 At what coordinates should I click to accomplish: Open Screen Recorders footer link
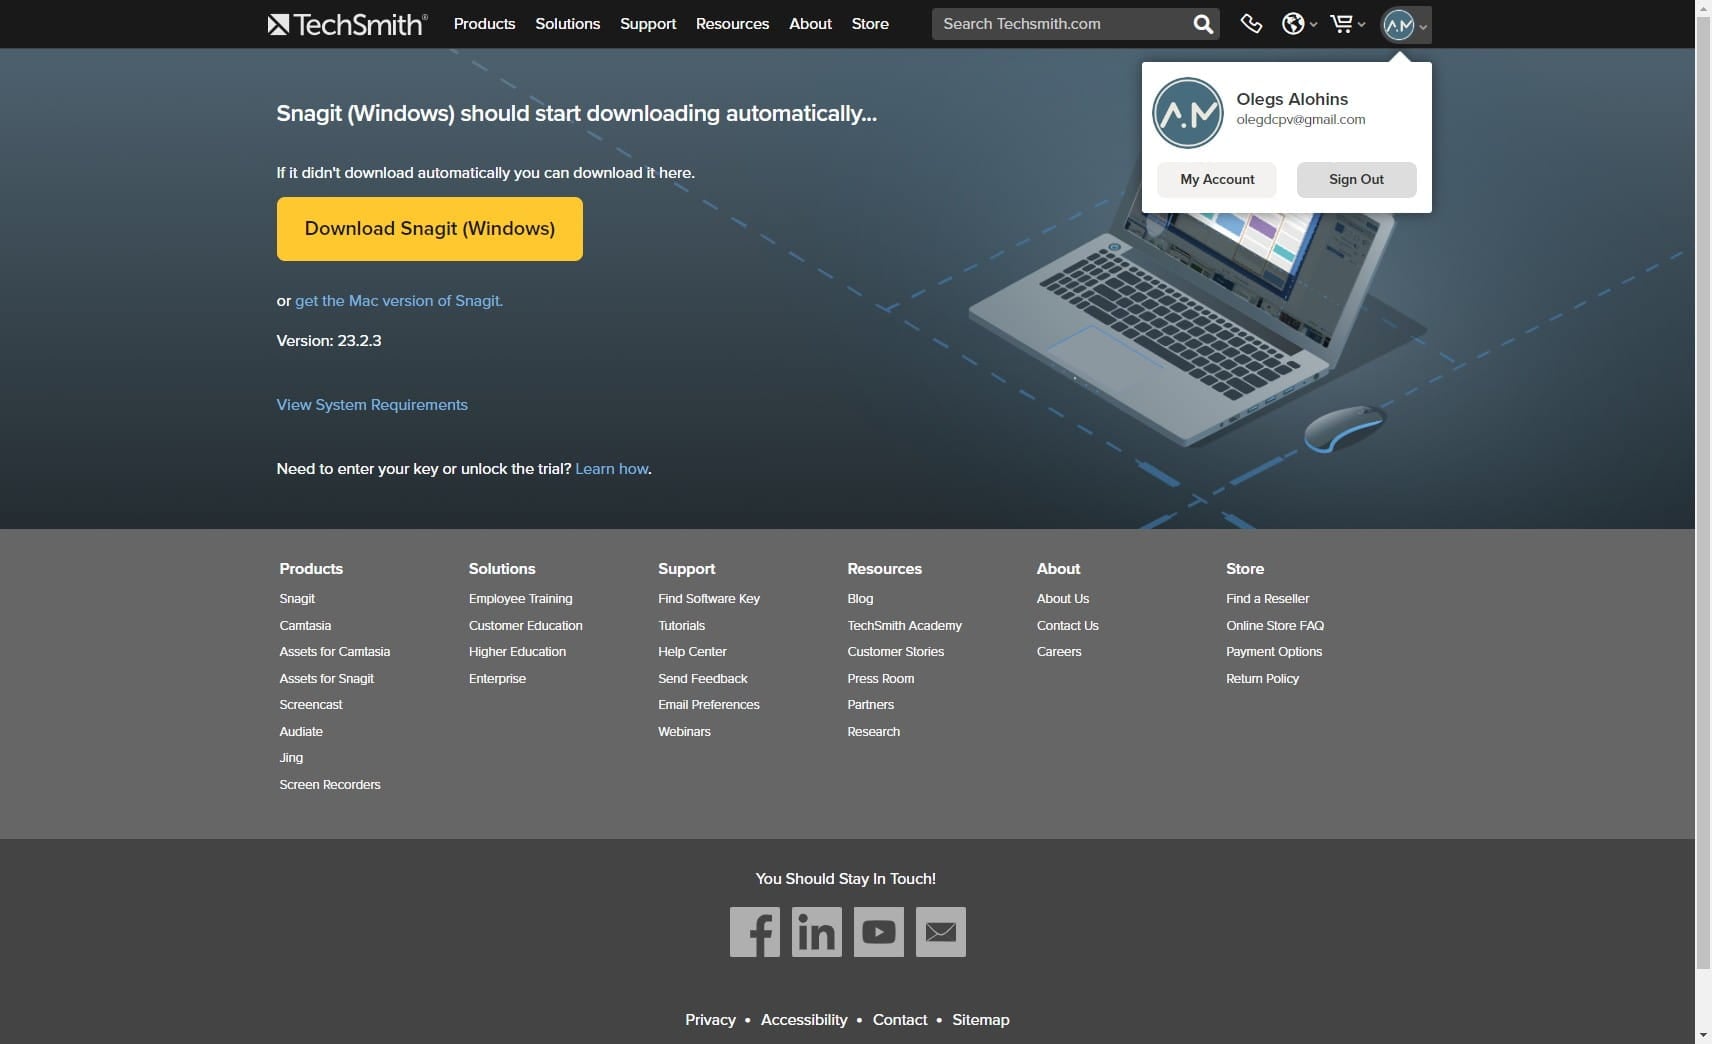pos(330,785)
